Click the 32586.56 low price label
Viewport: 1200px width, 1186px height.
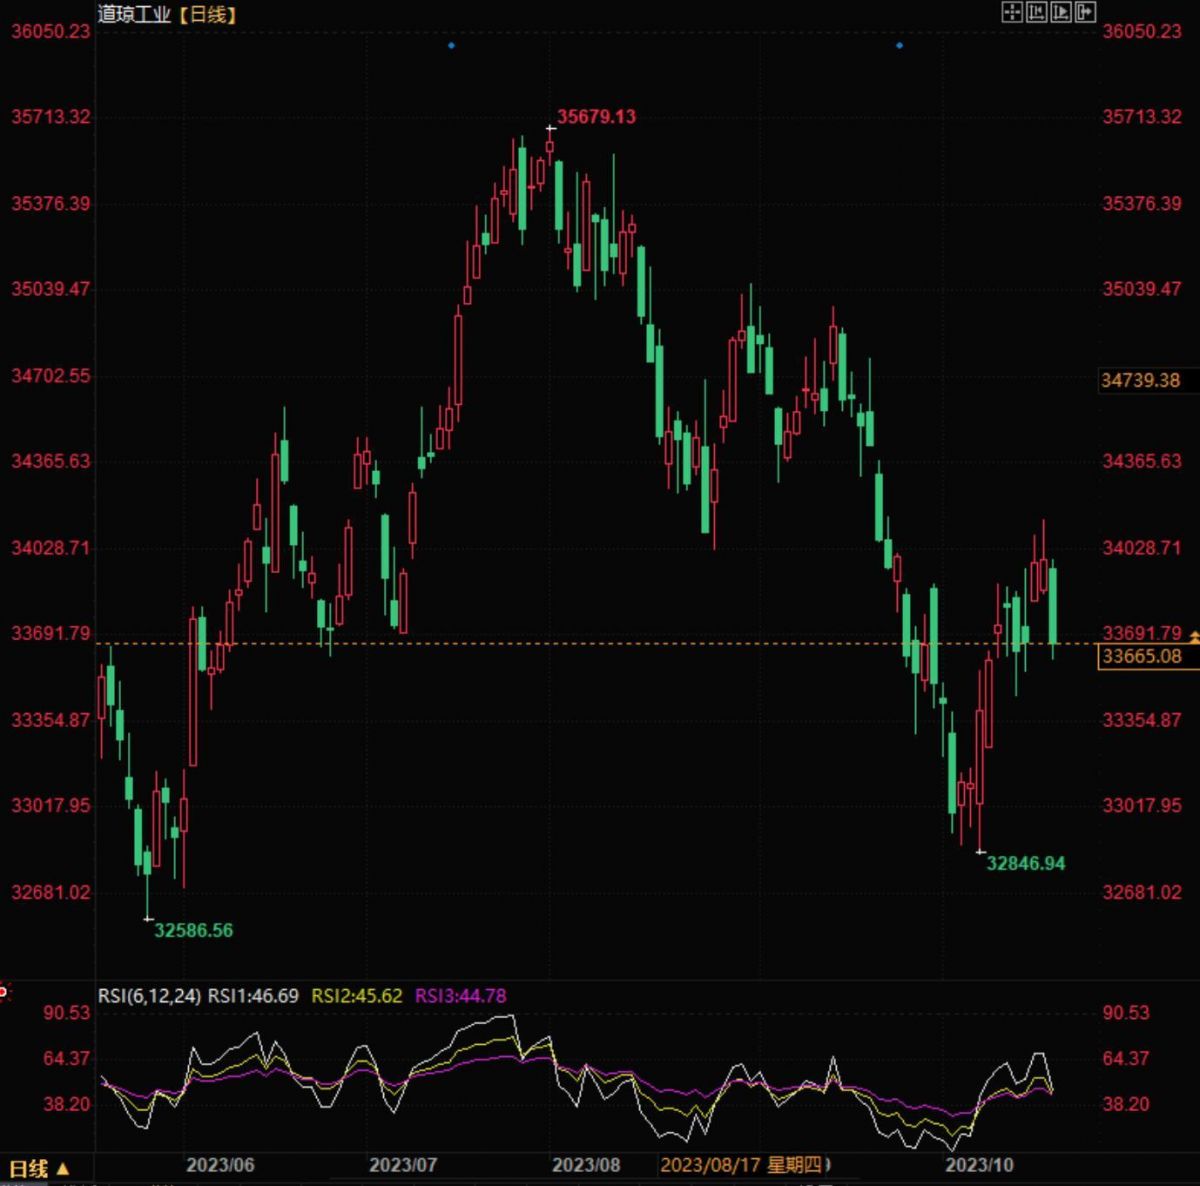point(193,931)
